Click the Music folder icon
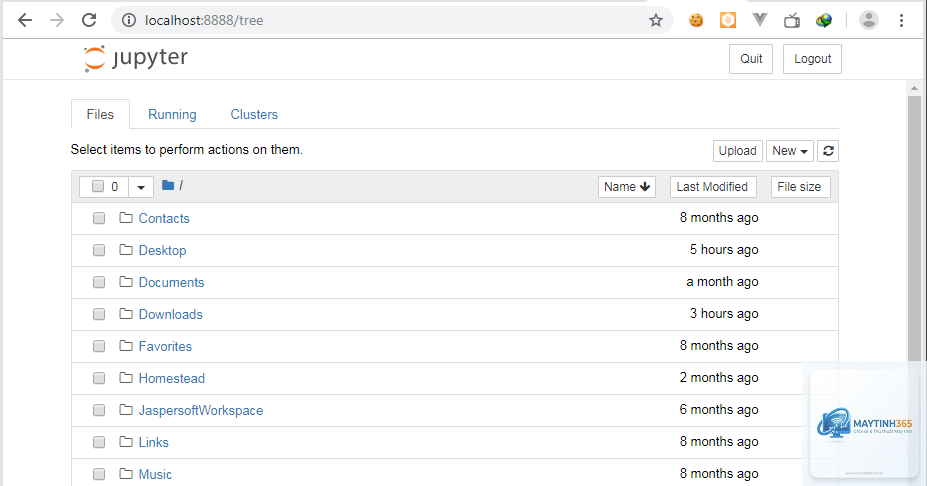This screenshot has height=486, width=927. click(x=125, y=473)
